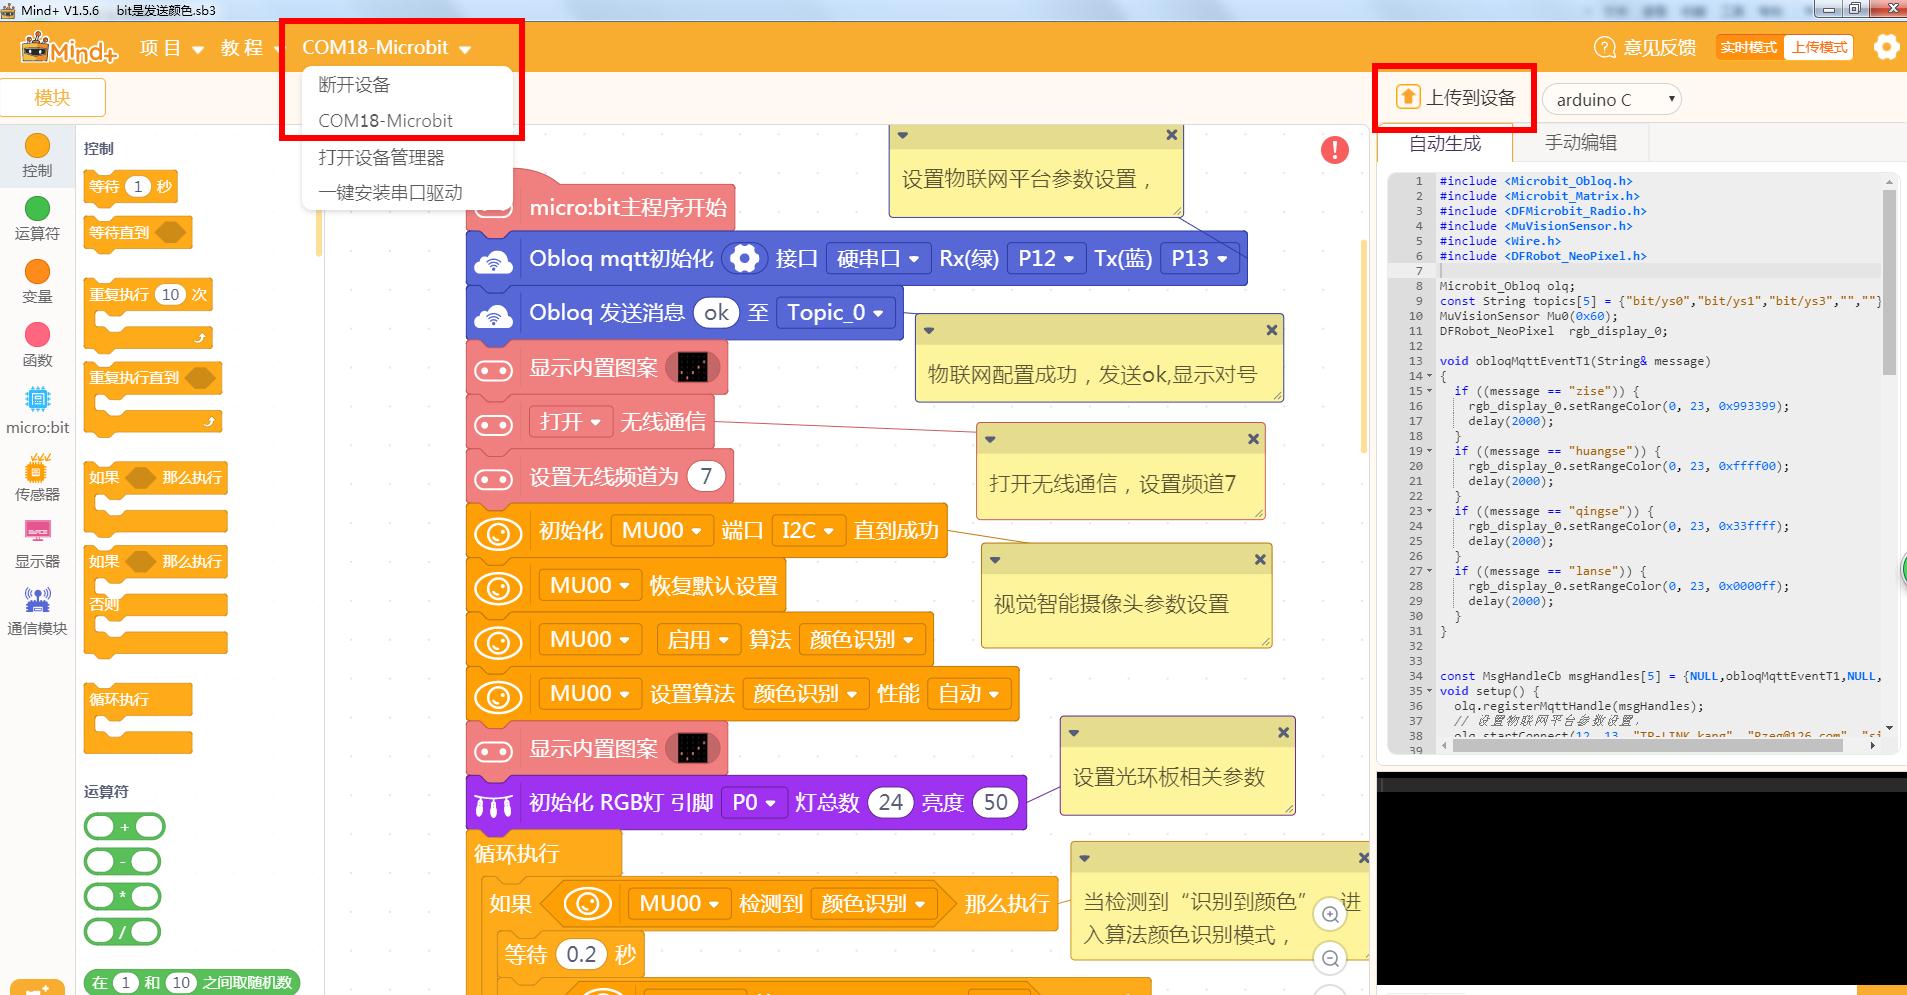
Task: Switch to 上传模式
Action: pyautogui.click(x=1819, y=47)
